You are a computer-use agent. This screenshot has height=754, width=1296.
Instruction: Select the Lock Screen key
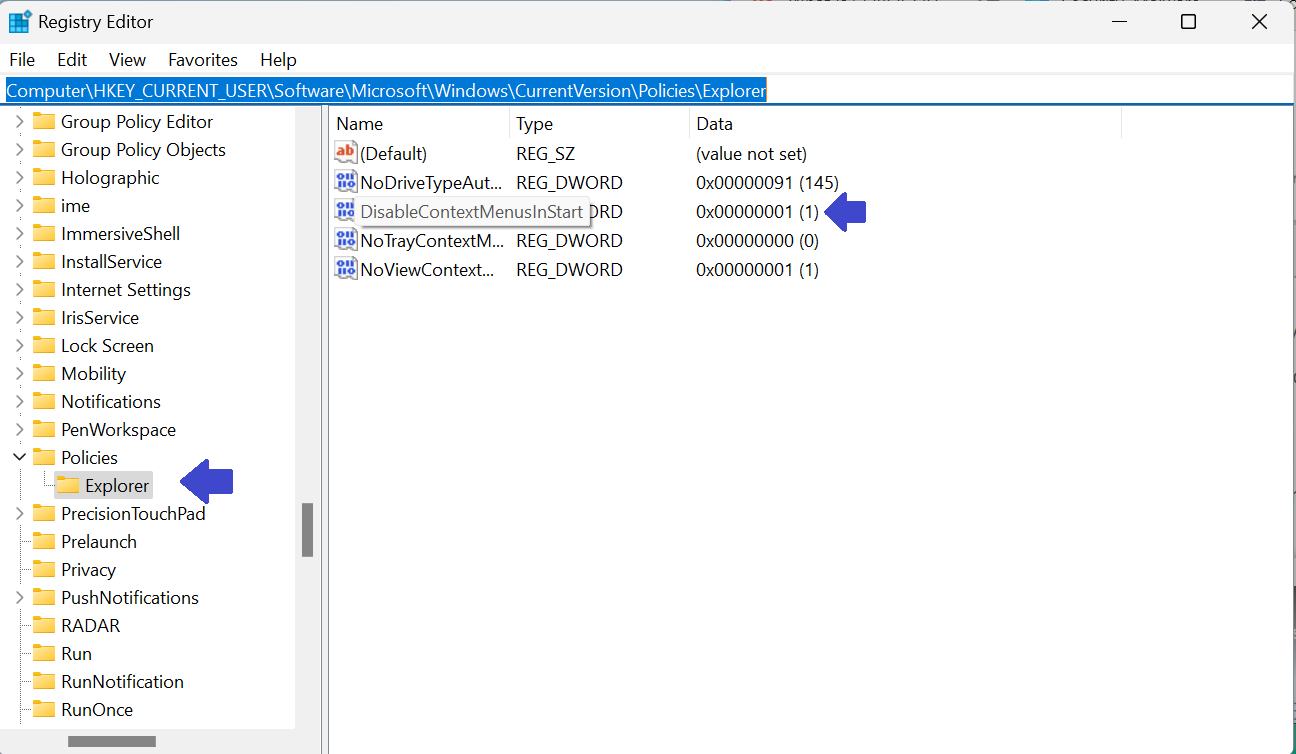[107, 346]
